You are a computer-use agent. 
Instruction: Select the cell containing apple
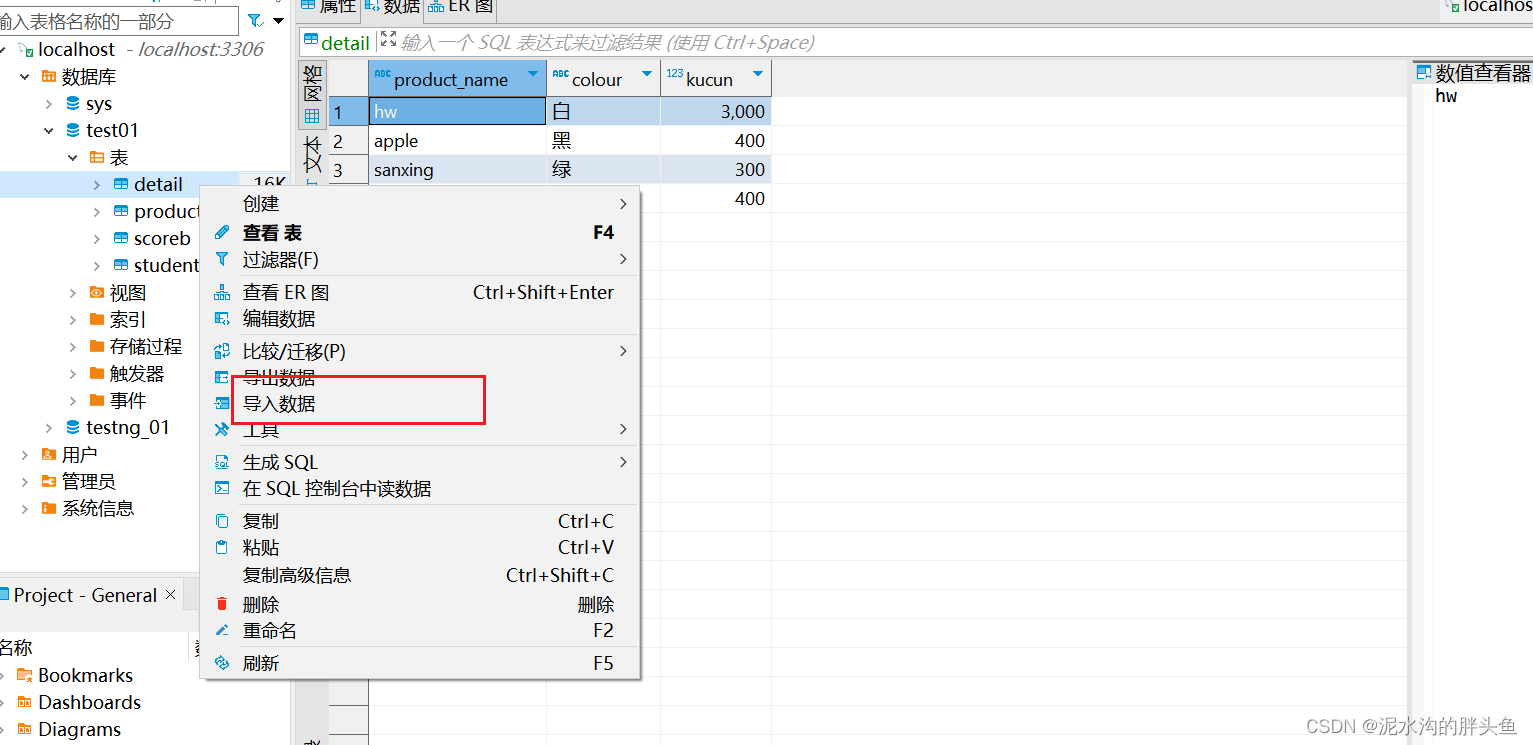[457, 141]
